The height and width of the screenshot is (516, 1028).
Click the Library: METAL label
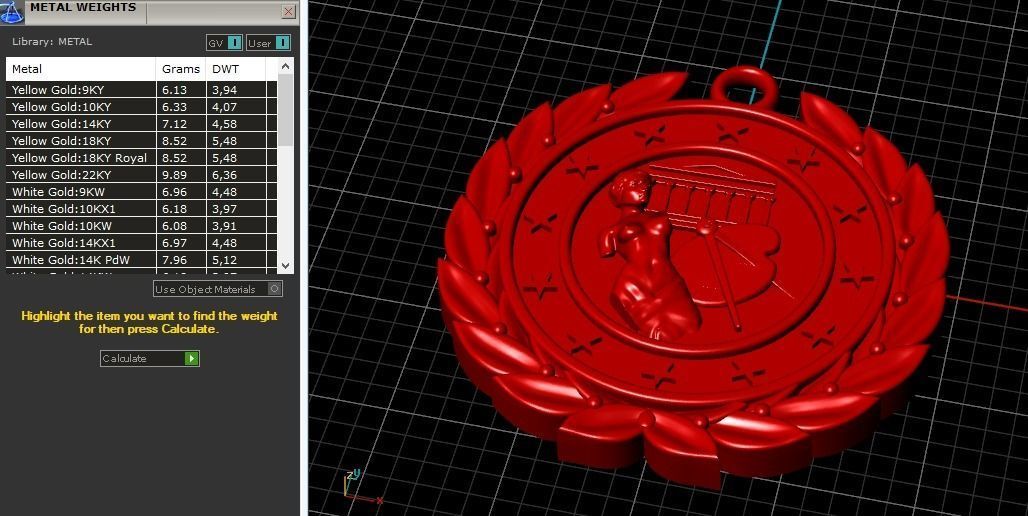click(x=52, y=41)
